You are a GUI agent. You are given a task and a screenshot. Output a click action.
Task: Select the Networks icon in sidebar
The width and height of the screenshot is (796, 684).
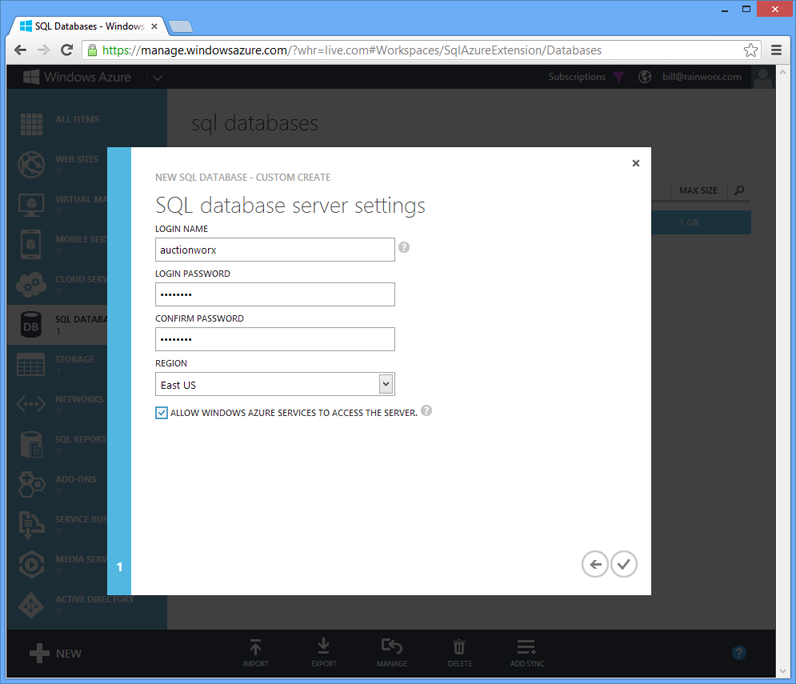31,404
